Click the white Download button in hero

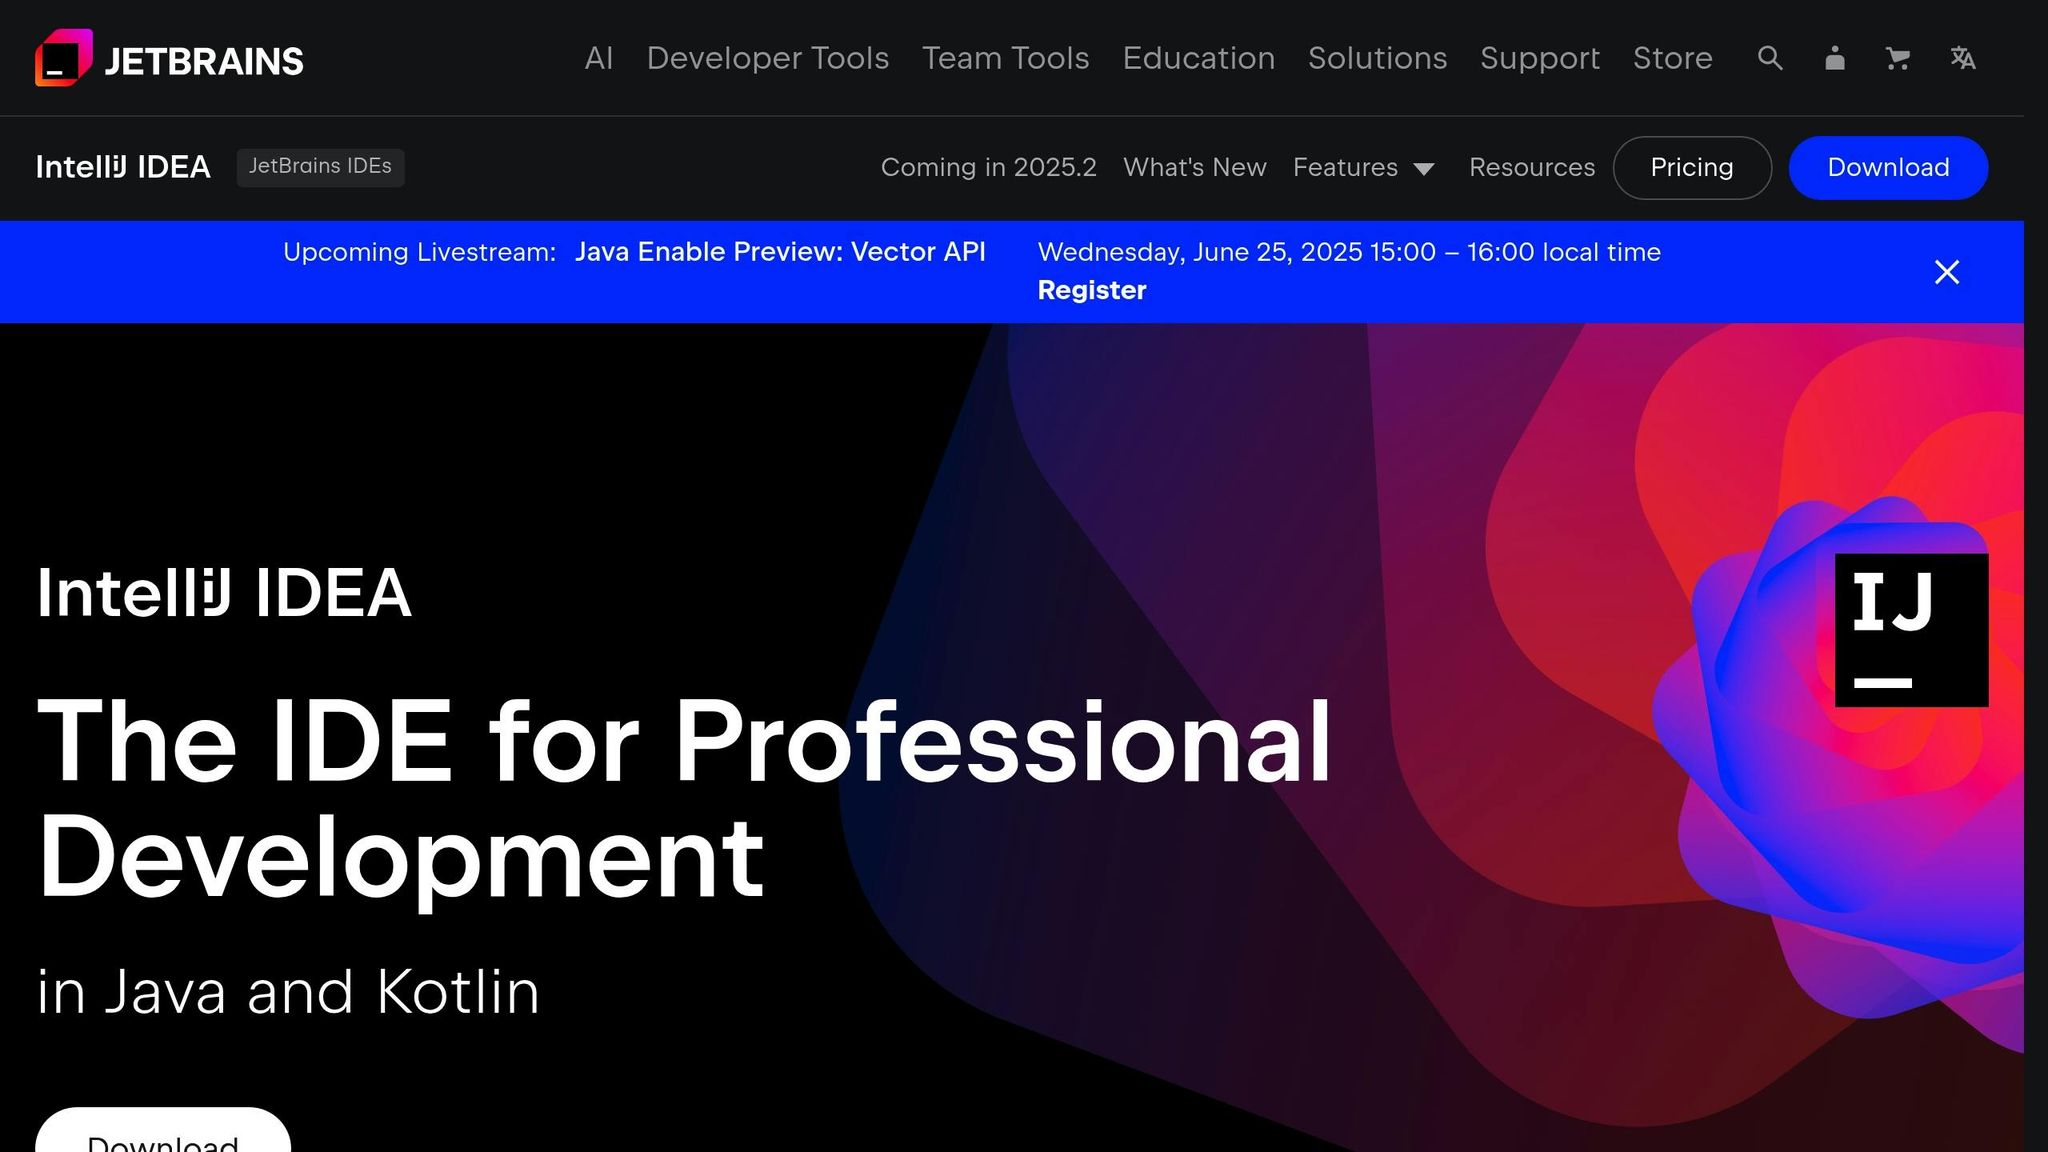163,1130
